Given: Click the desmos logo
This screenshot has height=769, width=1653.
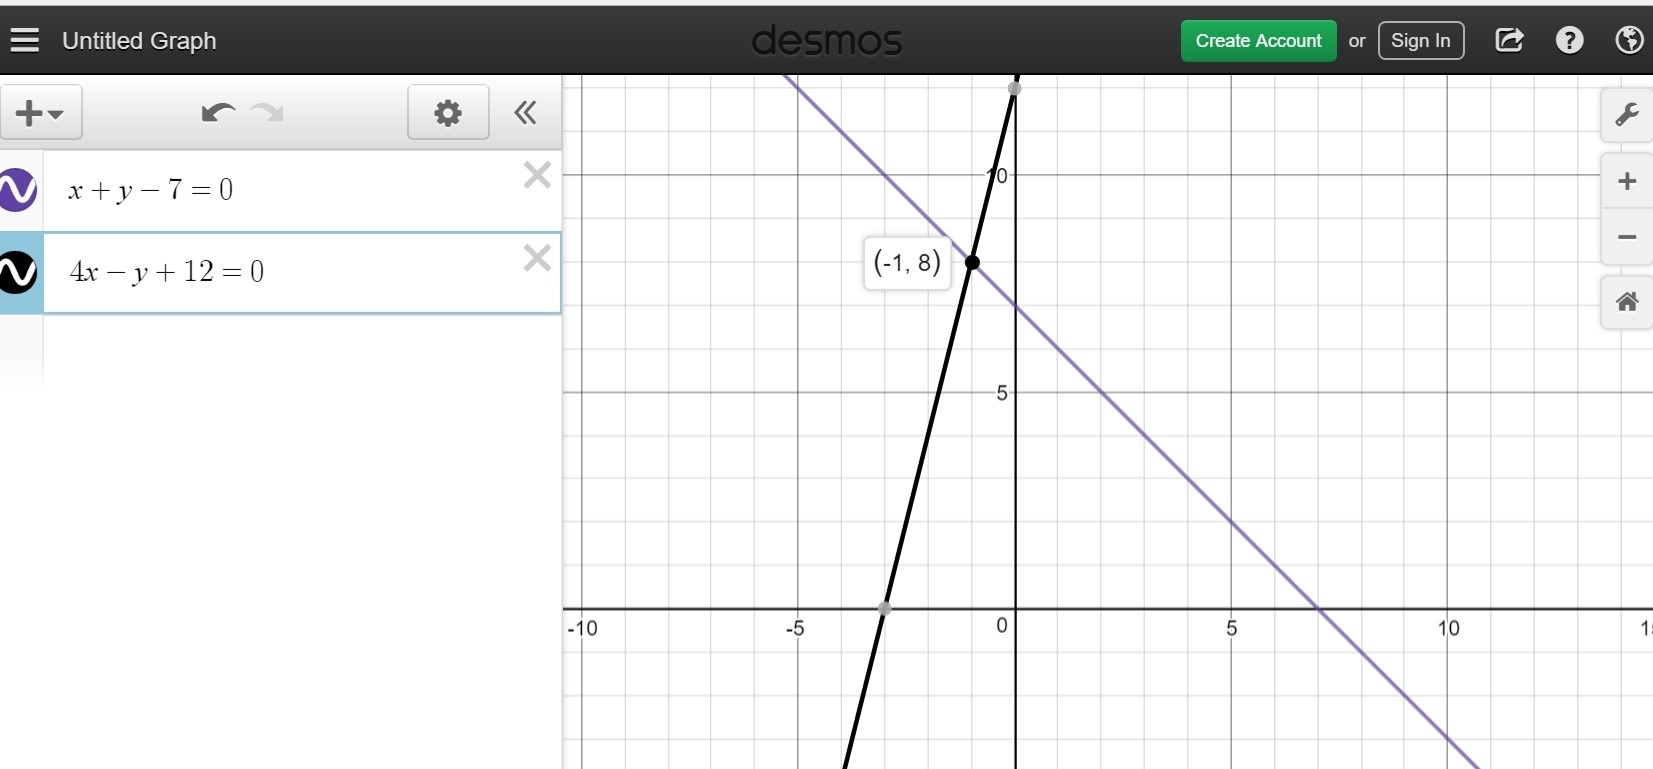Looking at the screenshot, I should [x=827, y=41].
